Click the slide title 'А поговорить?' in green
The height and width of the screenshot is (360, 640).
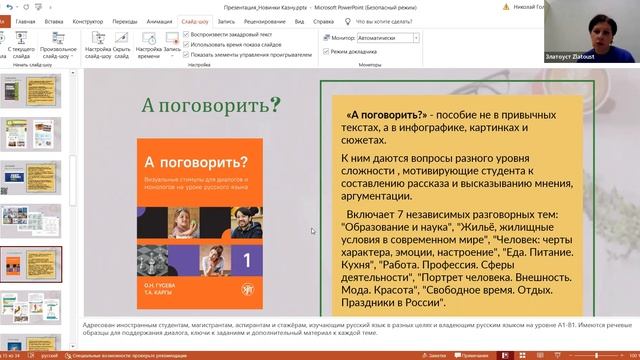click(211, 105)
